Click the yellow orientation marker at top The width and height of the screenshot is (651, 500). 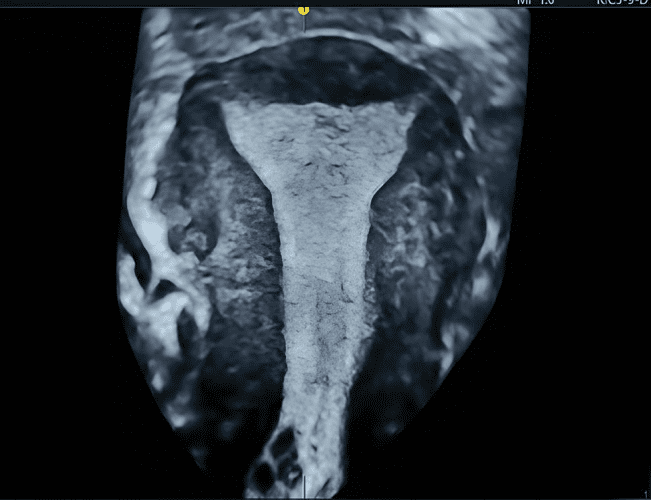pyautogui.click(x=304, y=9)
